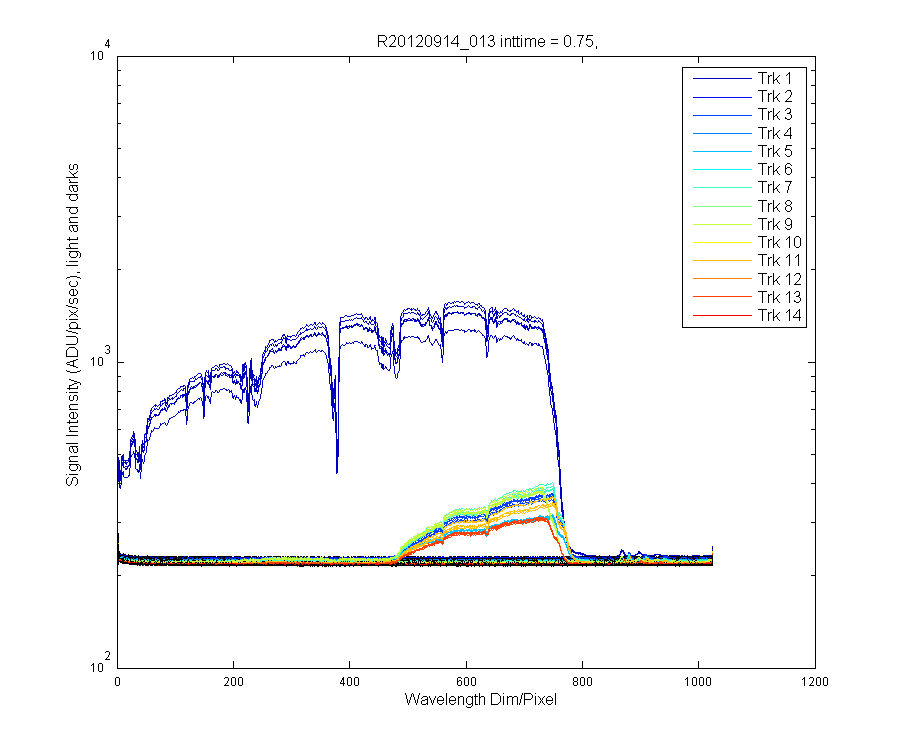Click the x-axis tick label 200

(234, 682)
